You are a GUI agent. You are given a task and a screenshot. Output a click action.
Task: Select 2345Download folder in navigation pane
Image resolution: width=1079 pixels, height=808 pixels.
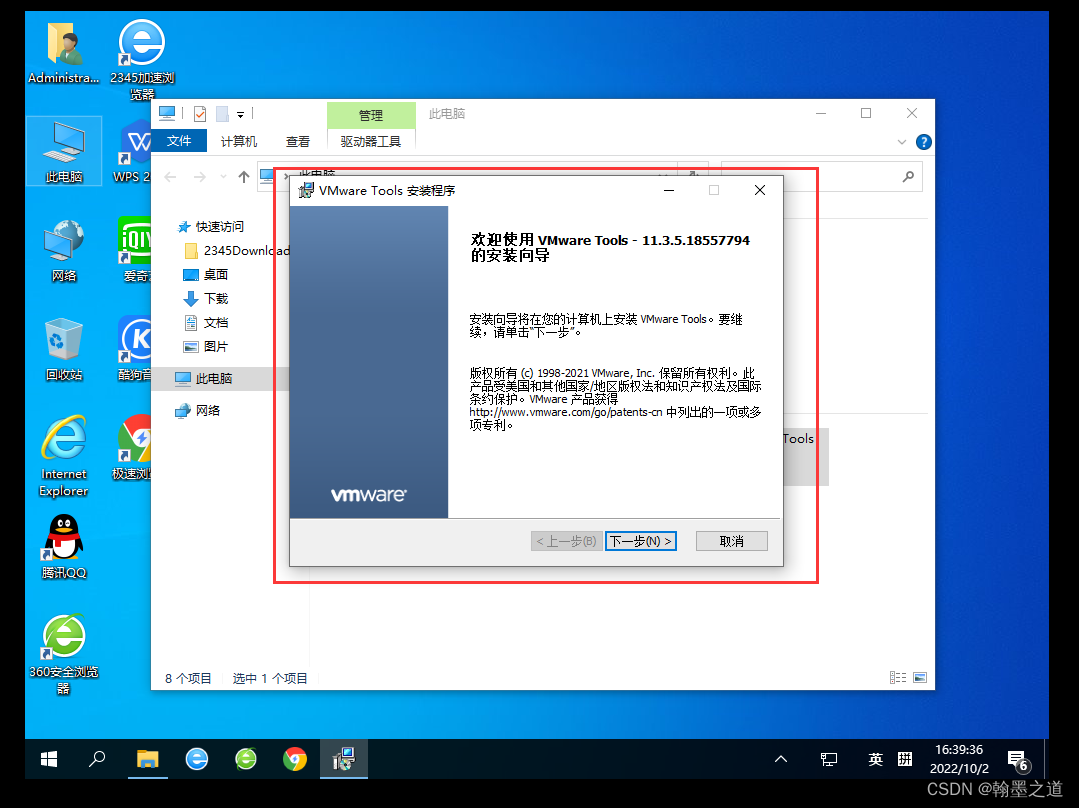pyautogui.click(x=238, y=251)
